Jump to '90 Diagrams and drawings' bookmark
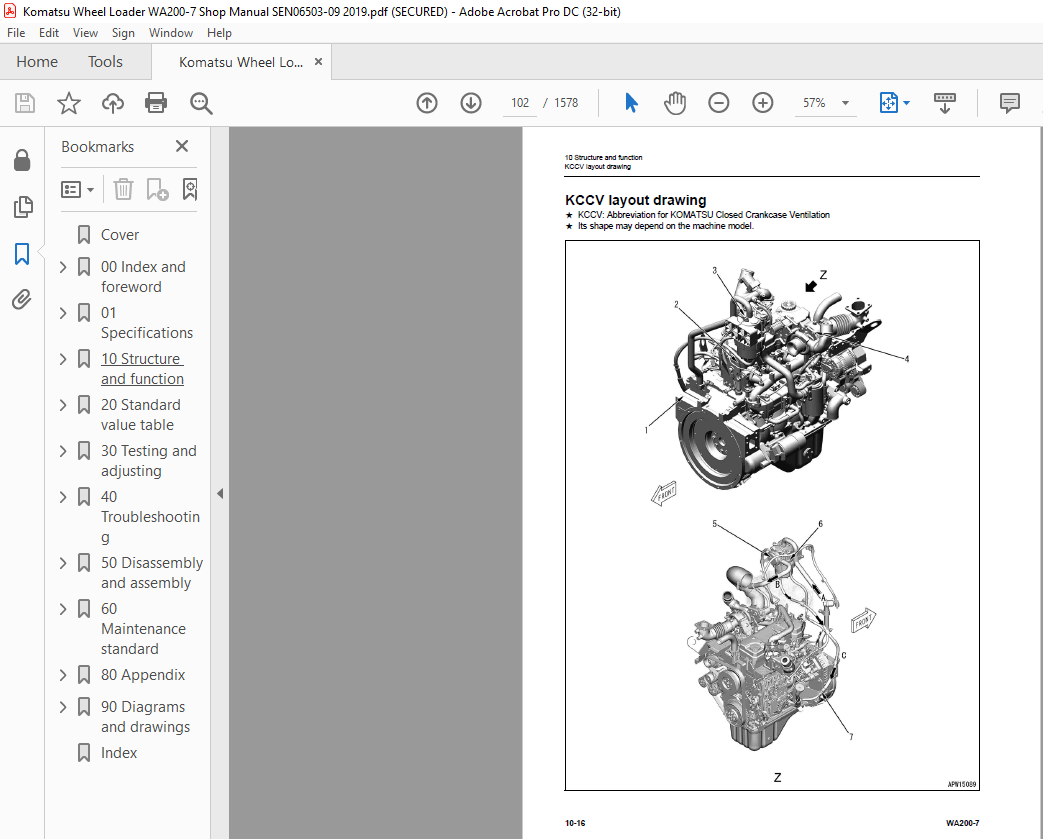Screen dimensions: 1043x839 pos(145,717)
